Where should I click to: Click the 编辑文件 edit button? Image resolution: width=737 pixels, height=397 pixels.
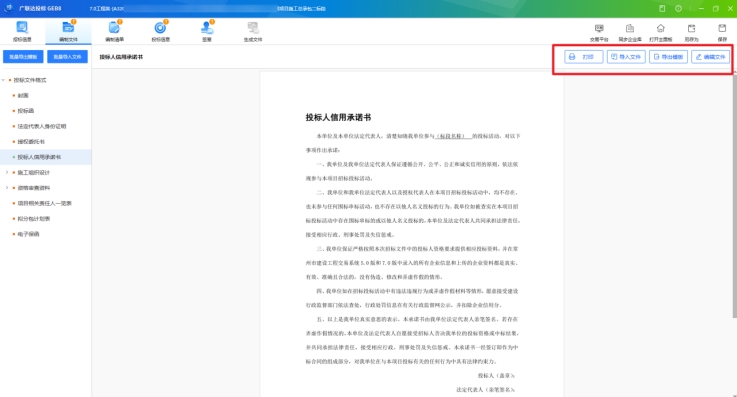(x=711, y=57)
